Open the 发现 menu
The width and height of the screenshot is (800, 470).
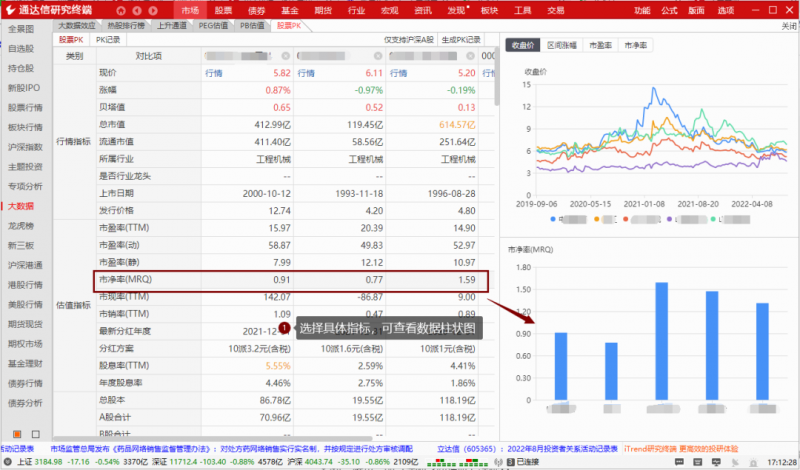tap(456, 10)
